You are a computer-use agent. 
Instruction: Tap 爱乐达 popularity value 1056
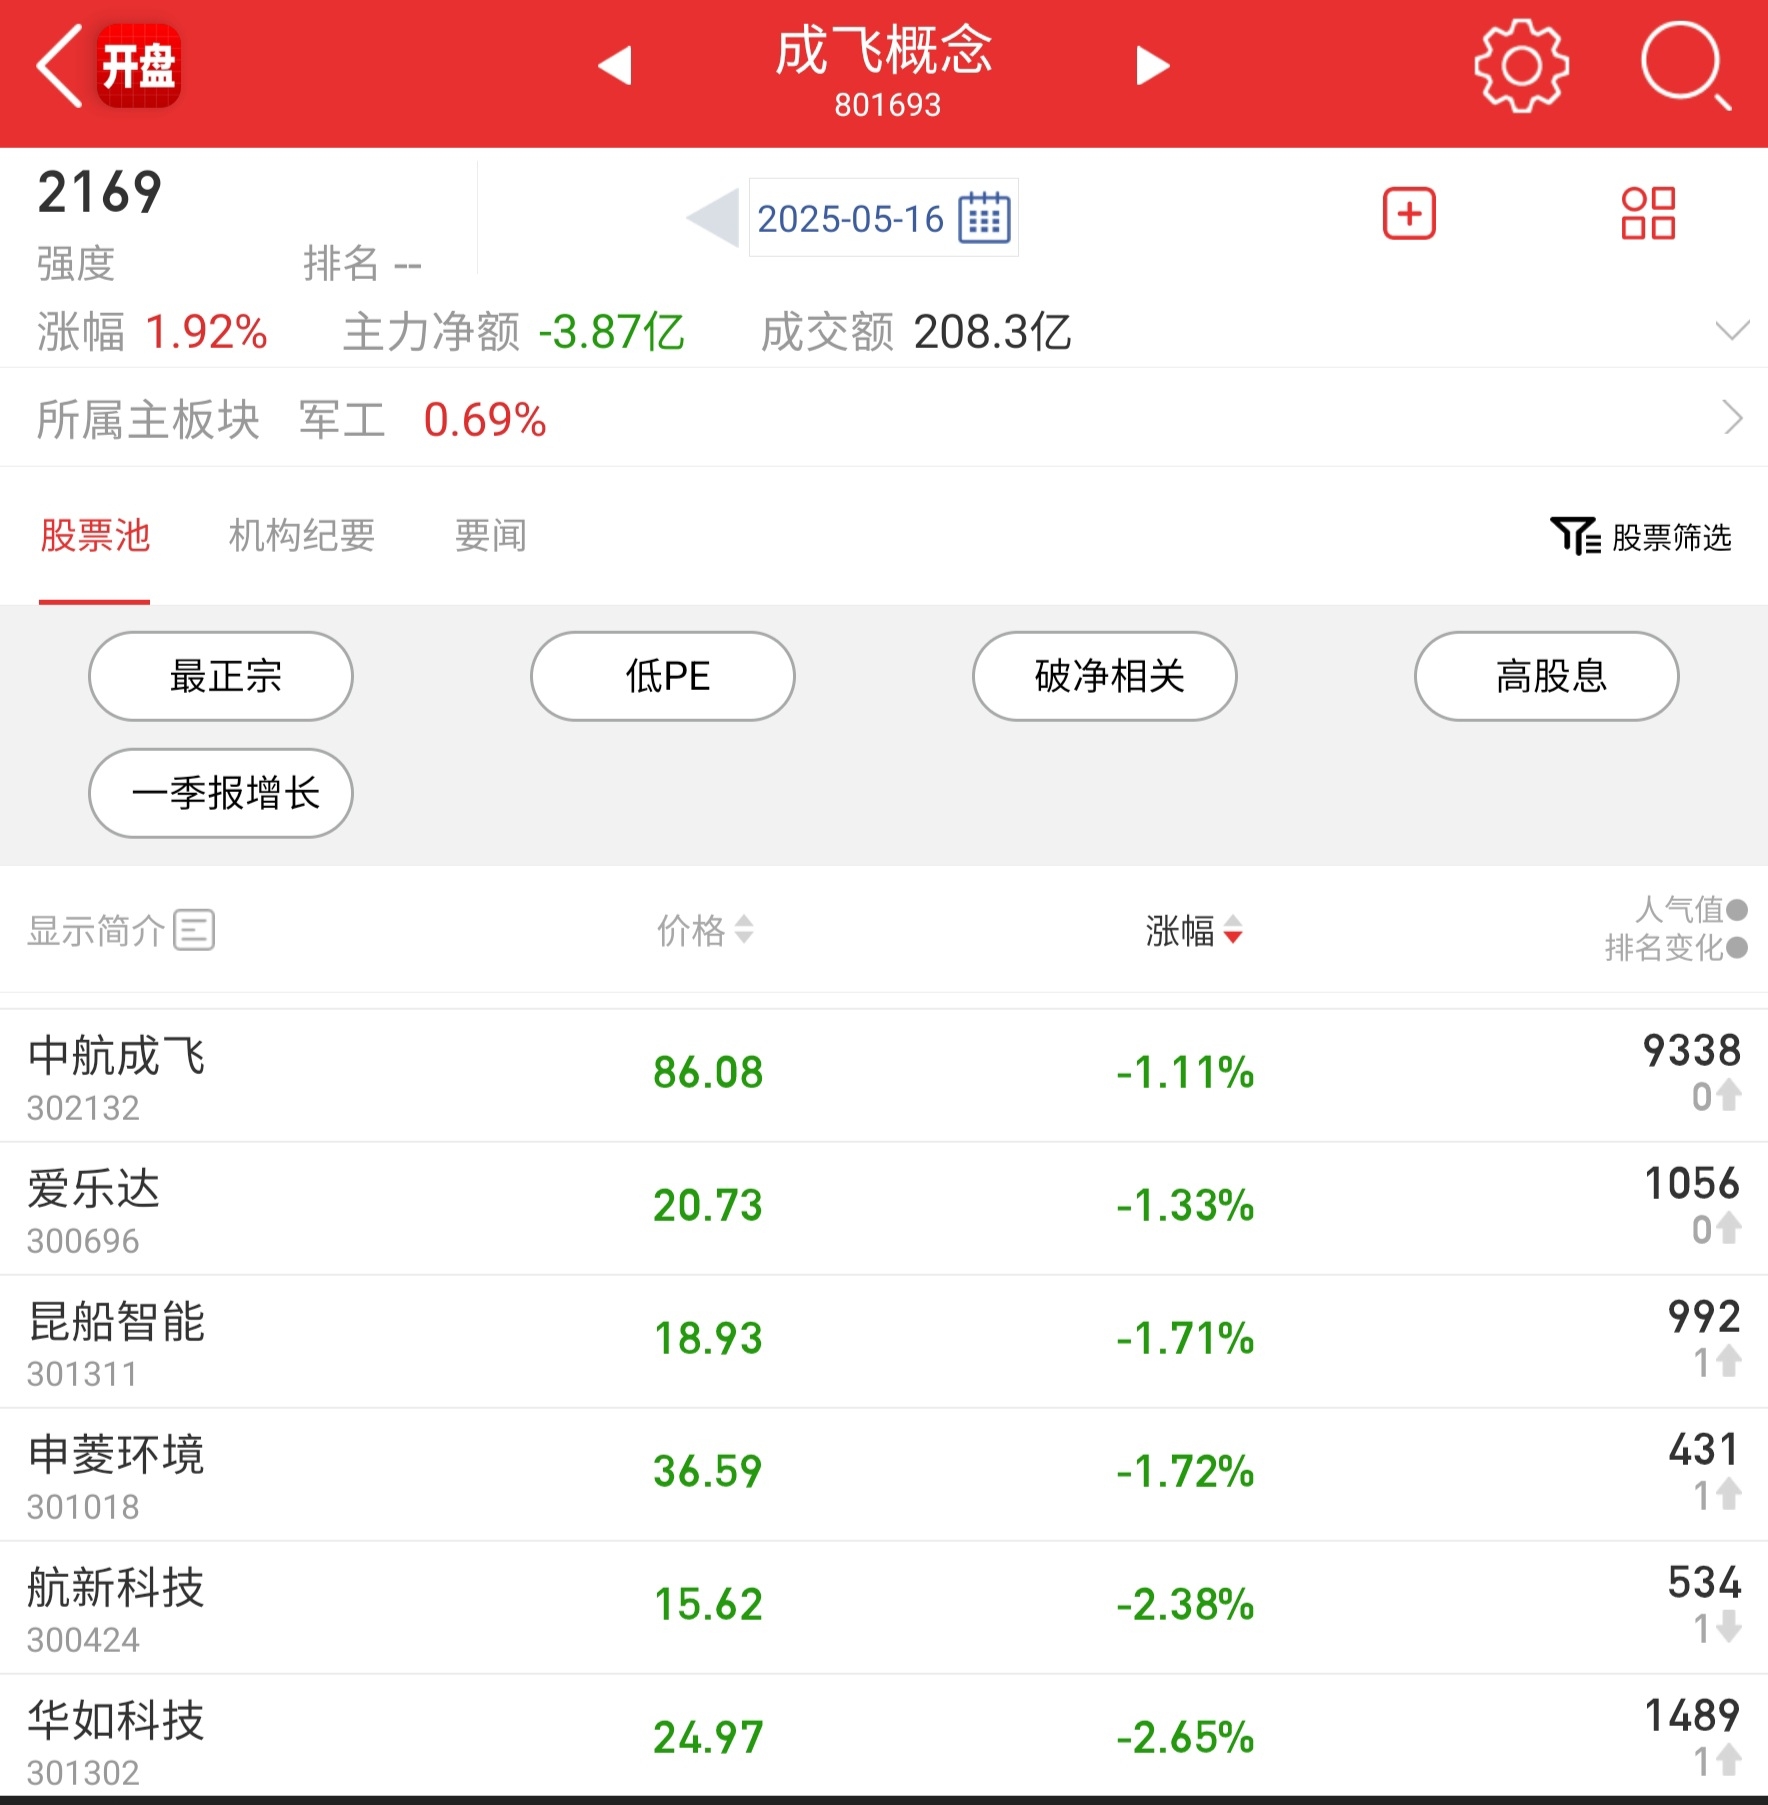point(1692,1184)
